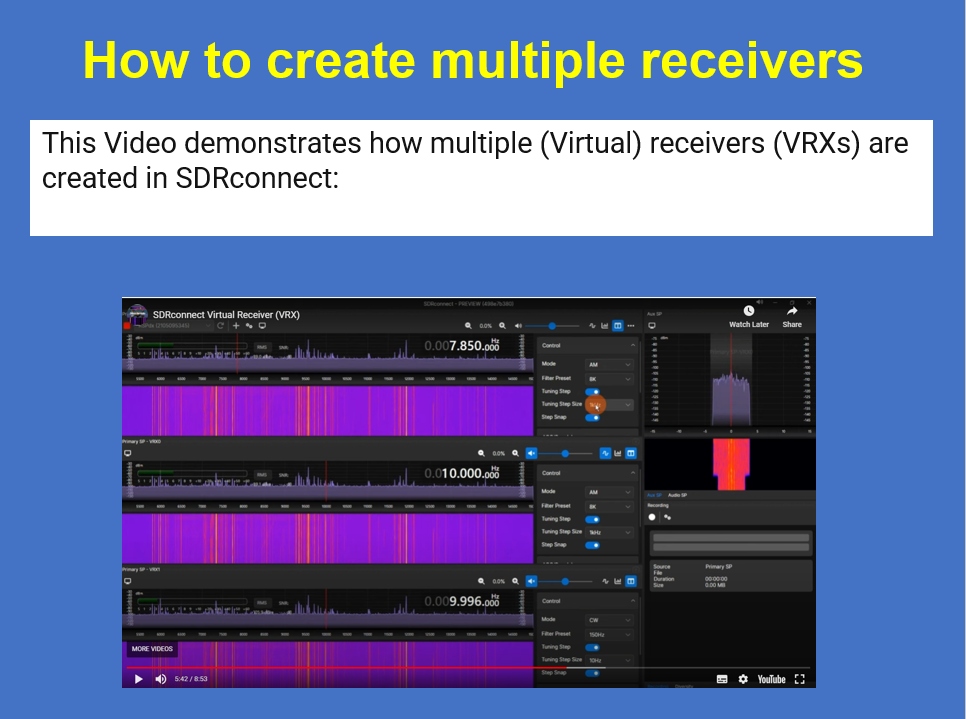Viewport: 966px width, 719px height.
Task: Click the channel avatar thumbnail
Action: (137, 314)
